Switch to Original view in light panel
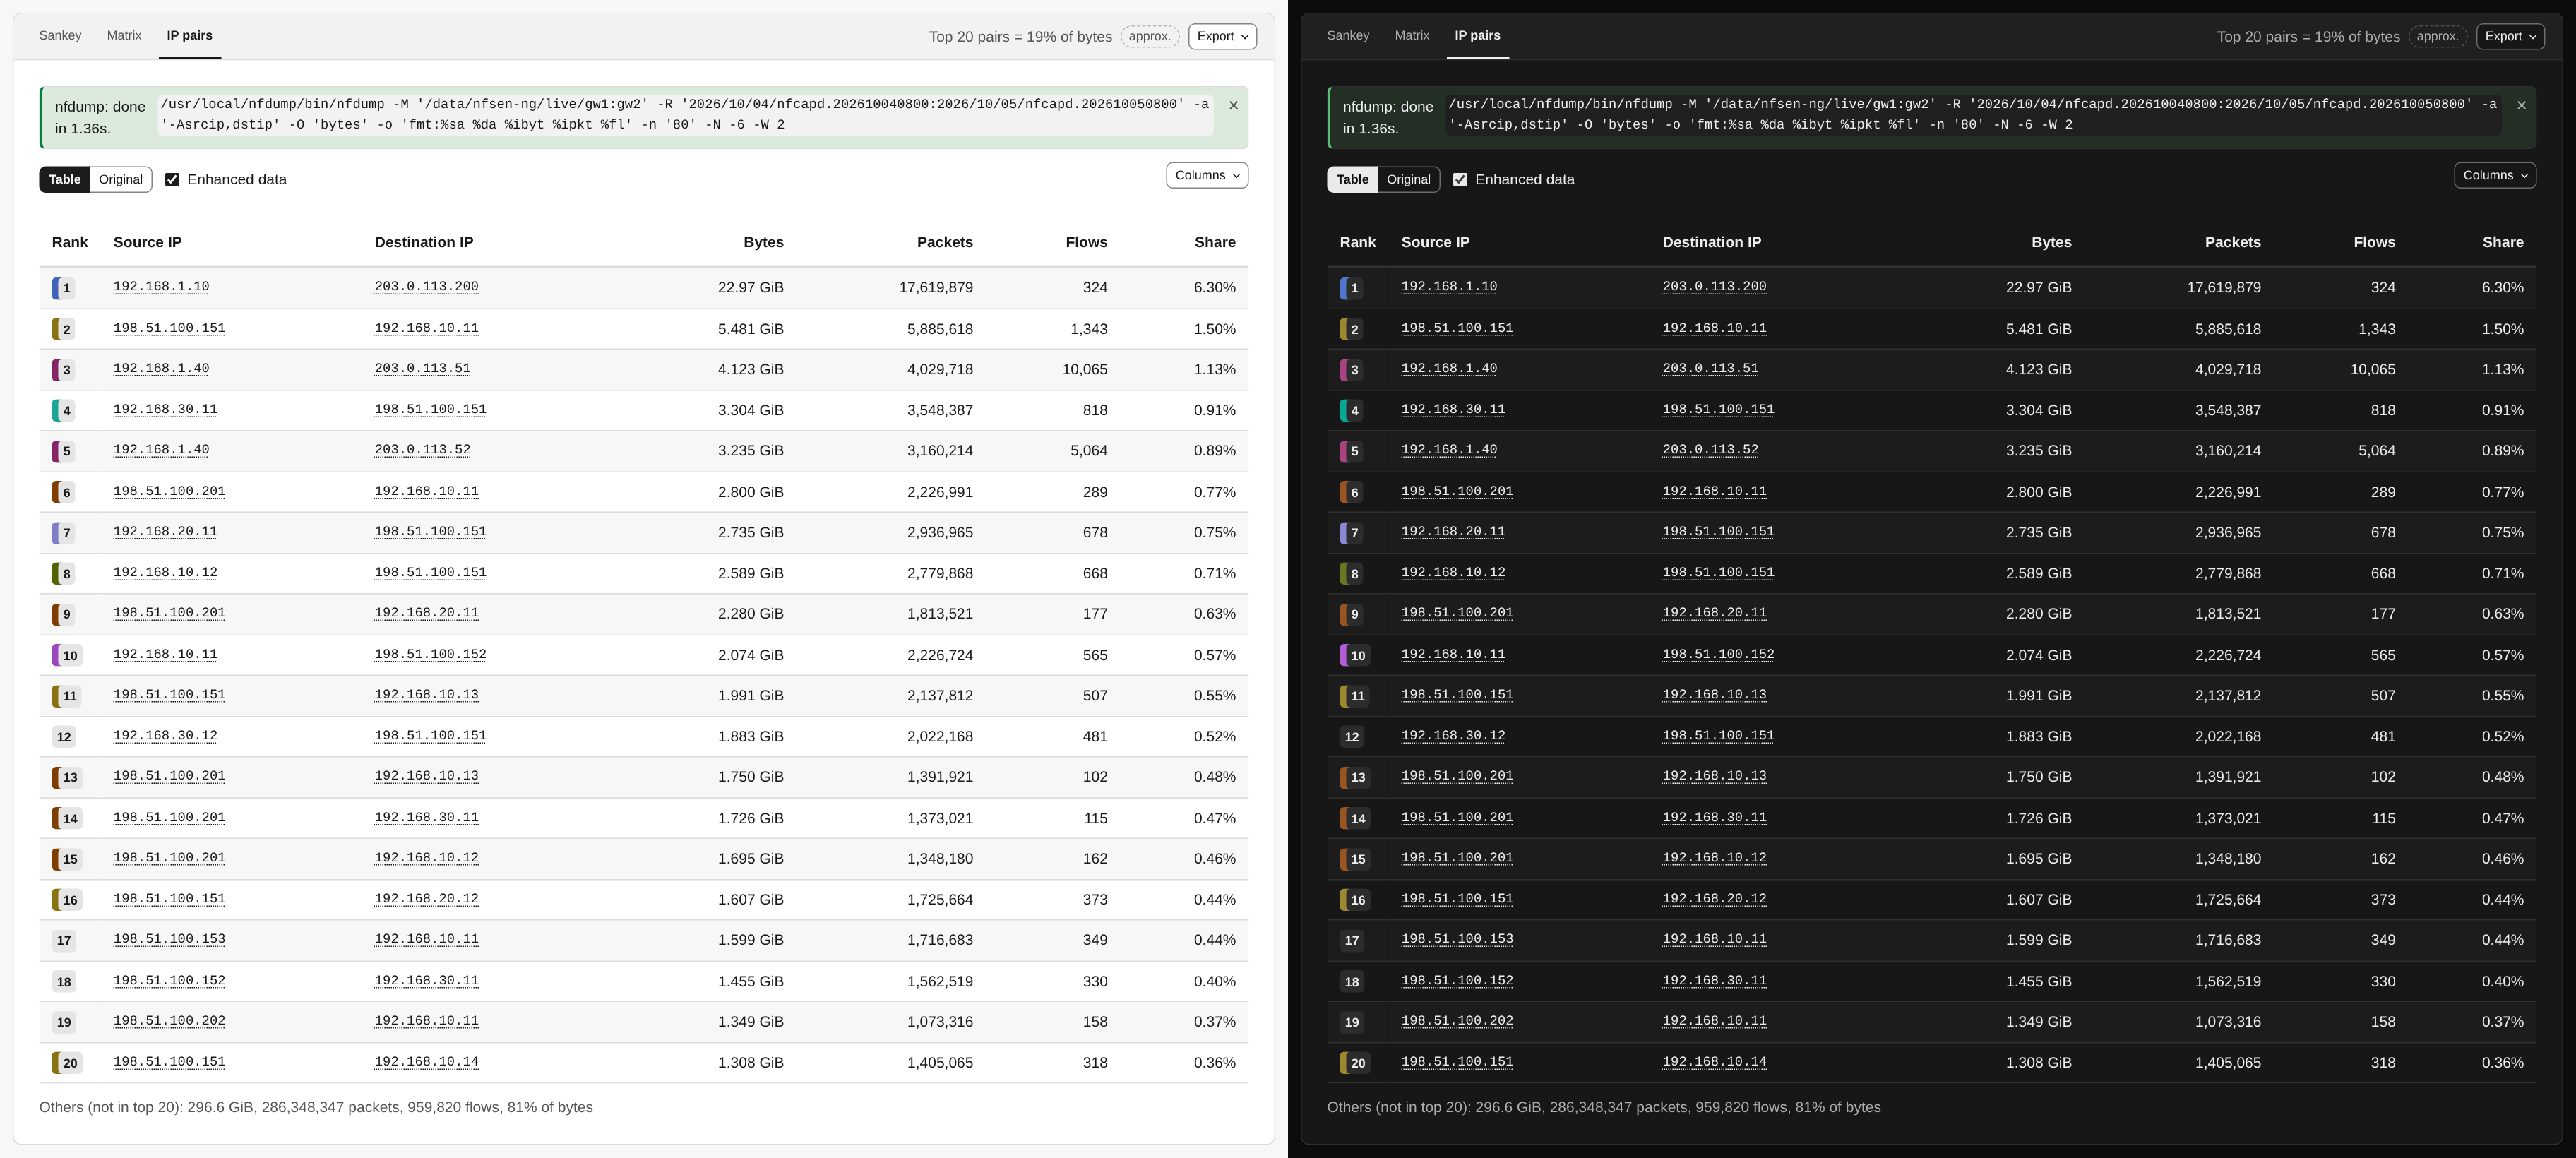Image resolution: width=2576 pixels, height=1158 pixels. pyautogui.click(x=120, y=179)
